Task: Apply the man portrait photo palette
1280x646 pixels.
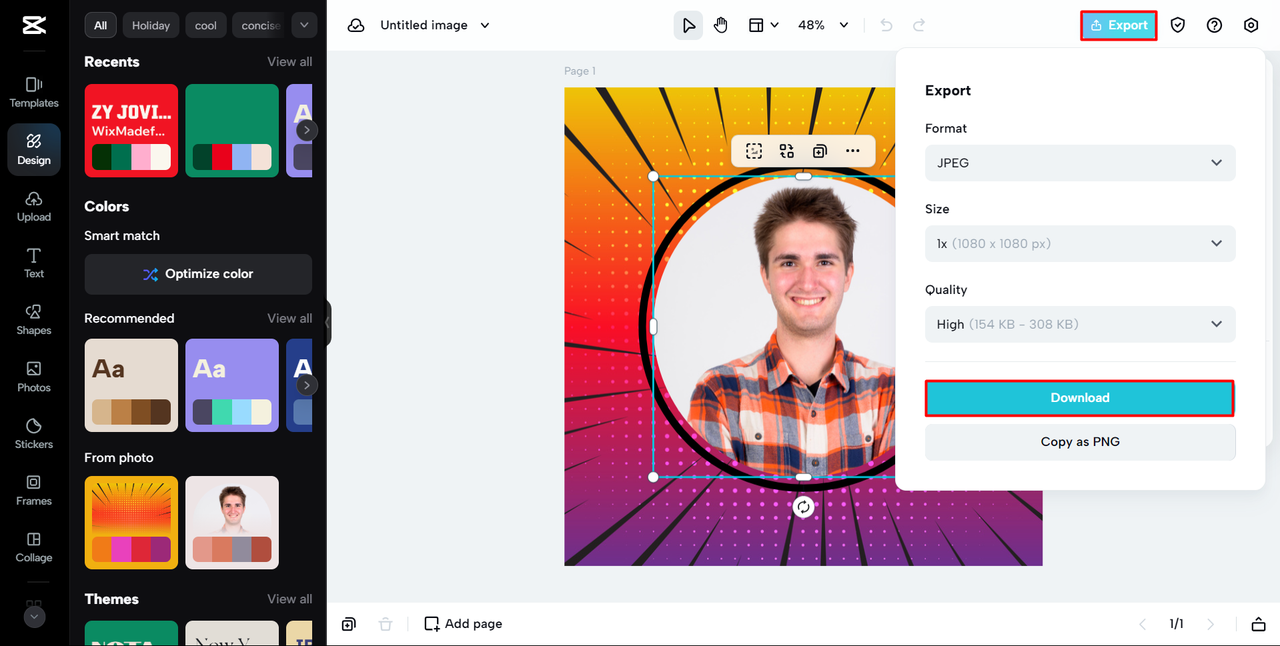Action: click(x=232, y=523)
